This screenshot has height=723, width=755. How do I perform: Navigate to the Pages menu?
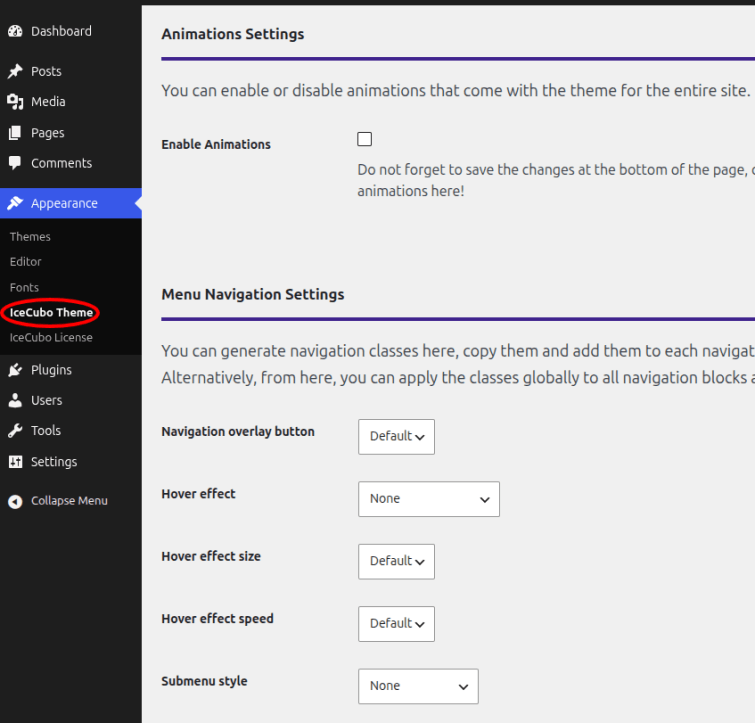(48, 133)
